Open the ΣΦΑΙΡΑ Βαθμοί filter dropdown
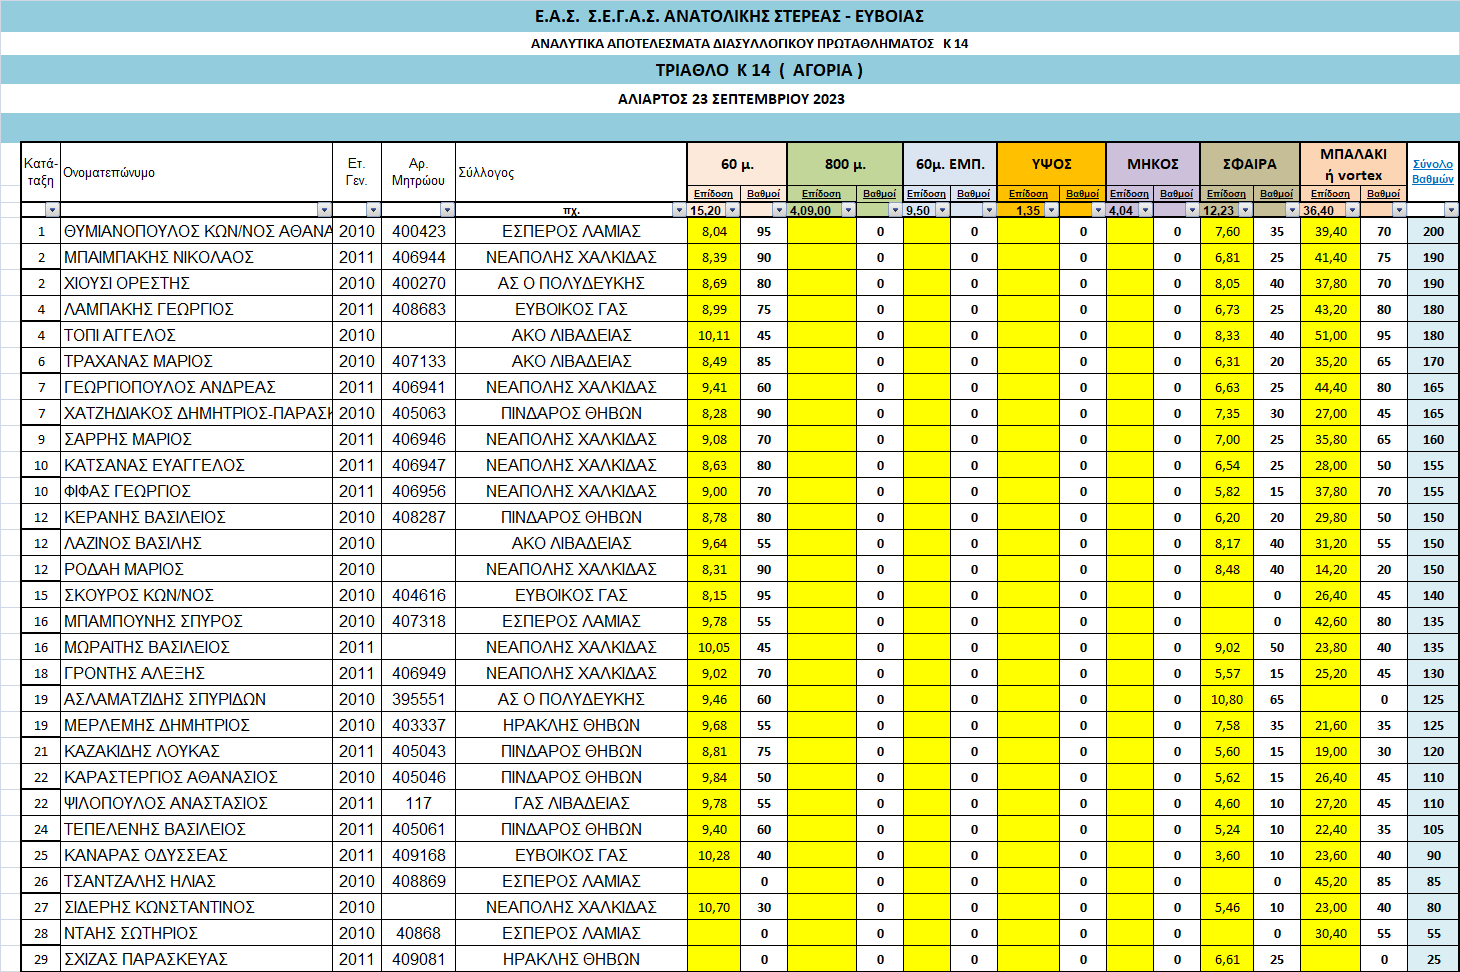This screenshot has width=1460, height=972. (x=1292, y=210)
